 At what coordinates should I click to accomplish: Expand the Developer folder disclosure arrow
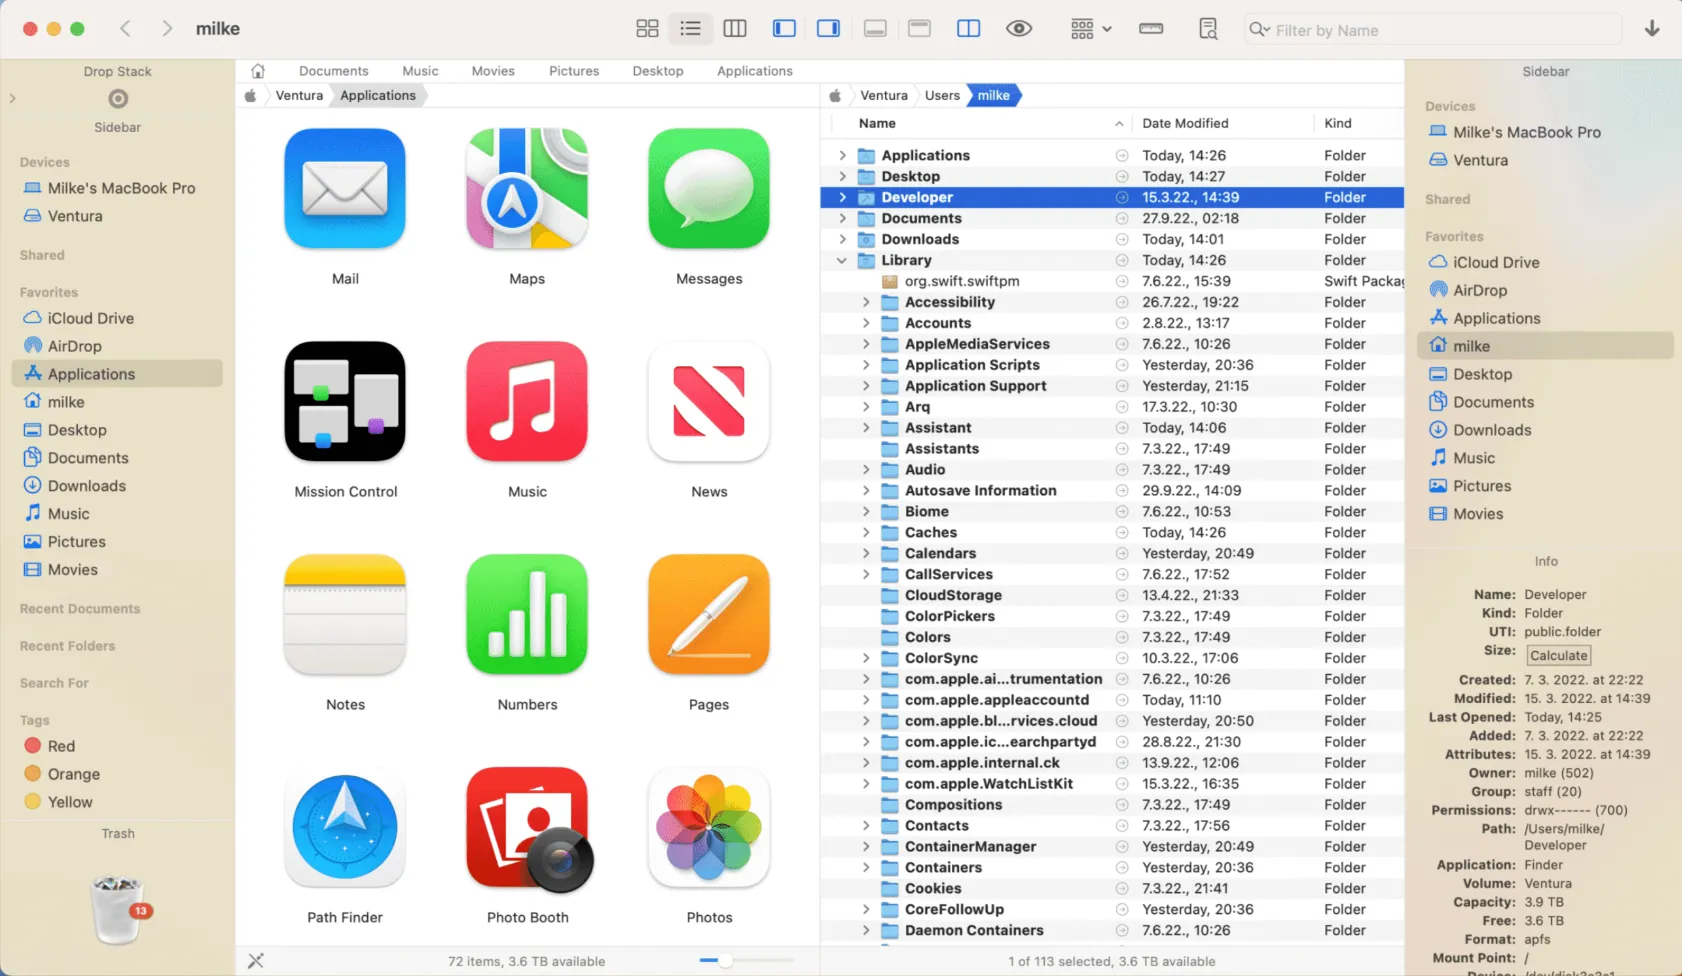[x=842, y=198]
